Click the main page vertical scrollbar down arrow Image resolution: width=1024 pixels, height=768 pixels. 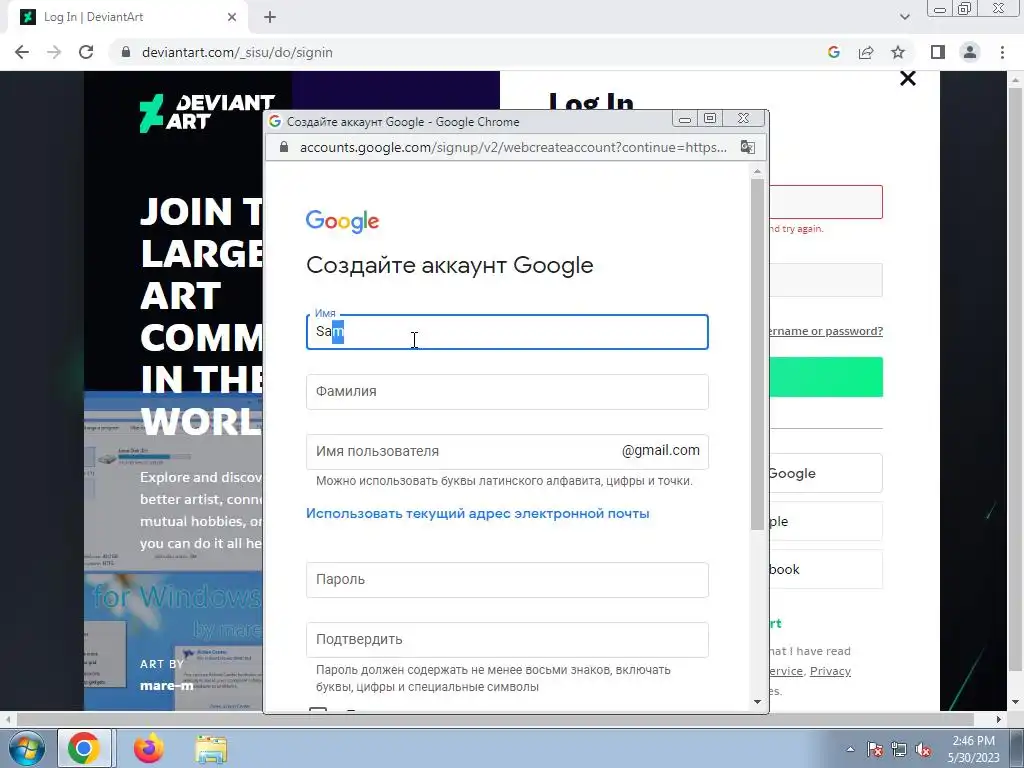tap(1016, 703)
